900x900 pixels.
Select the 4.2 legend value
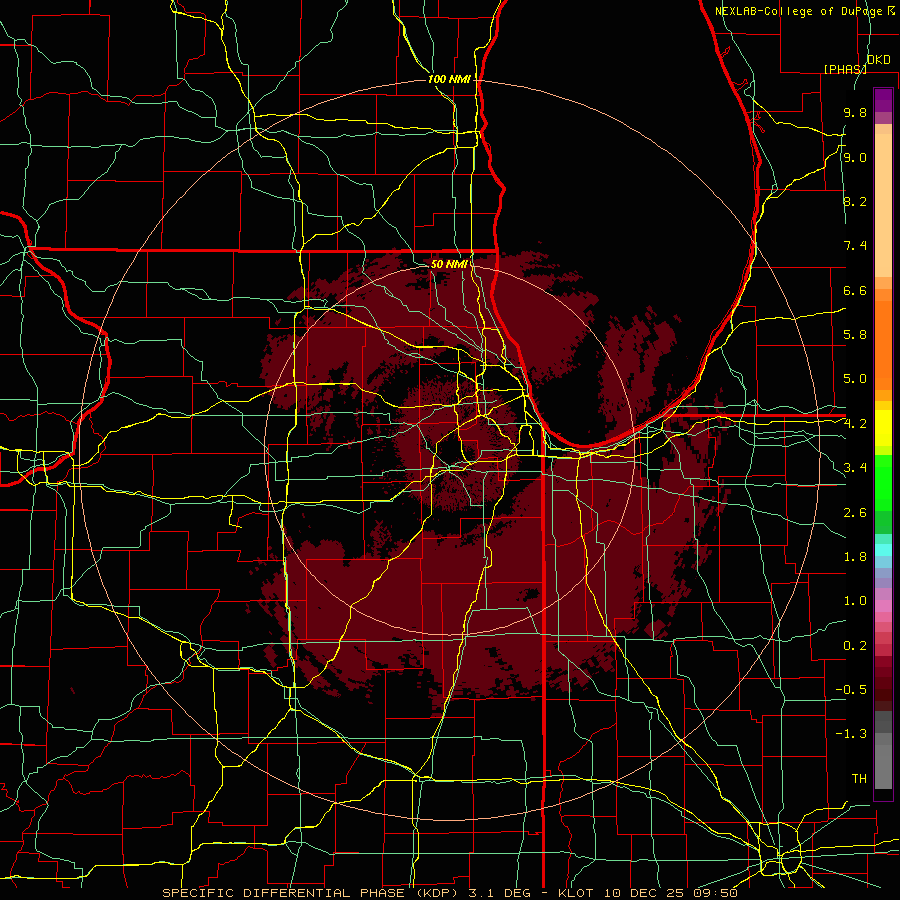[855, 424]
